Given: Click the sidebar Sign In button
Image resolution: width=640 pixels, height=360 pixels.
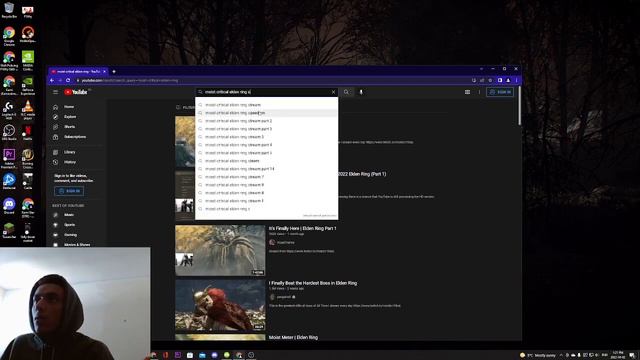Looking at the screenshot, I should (69, 191).
